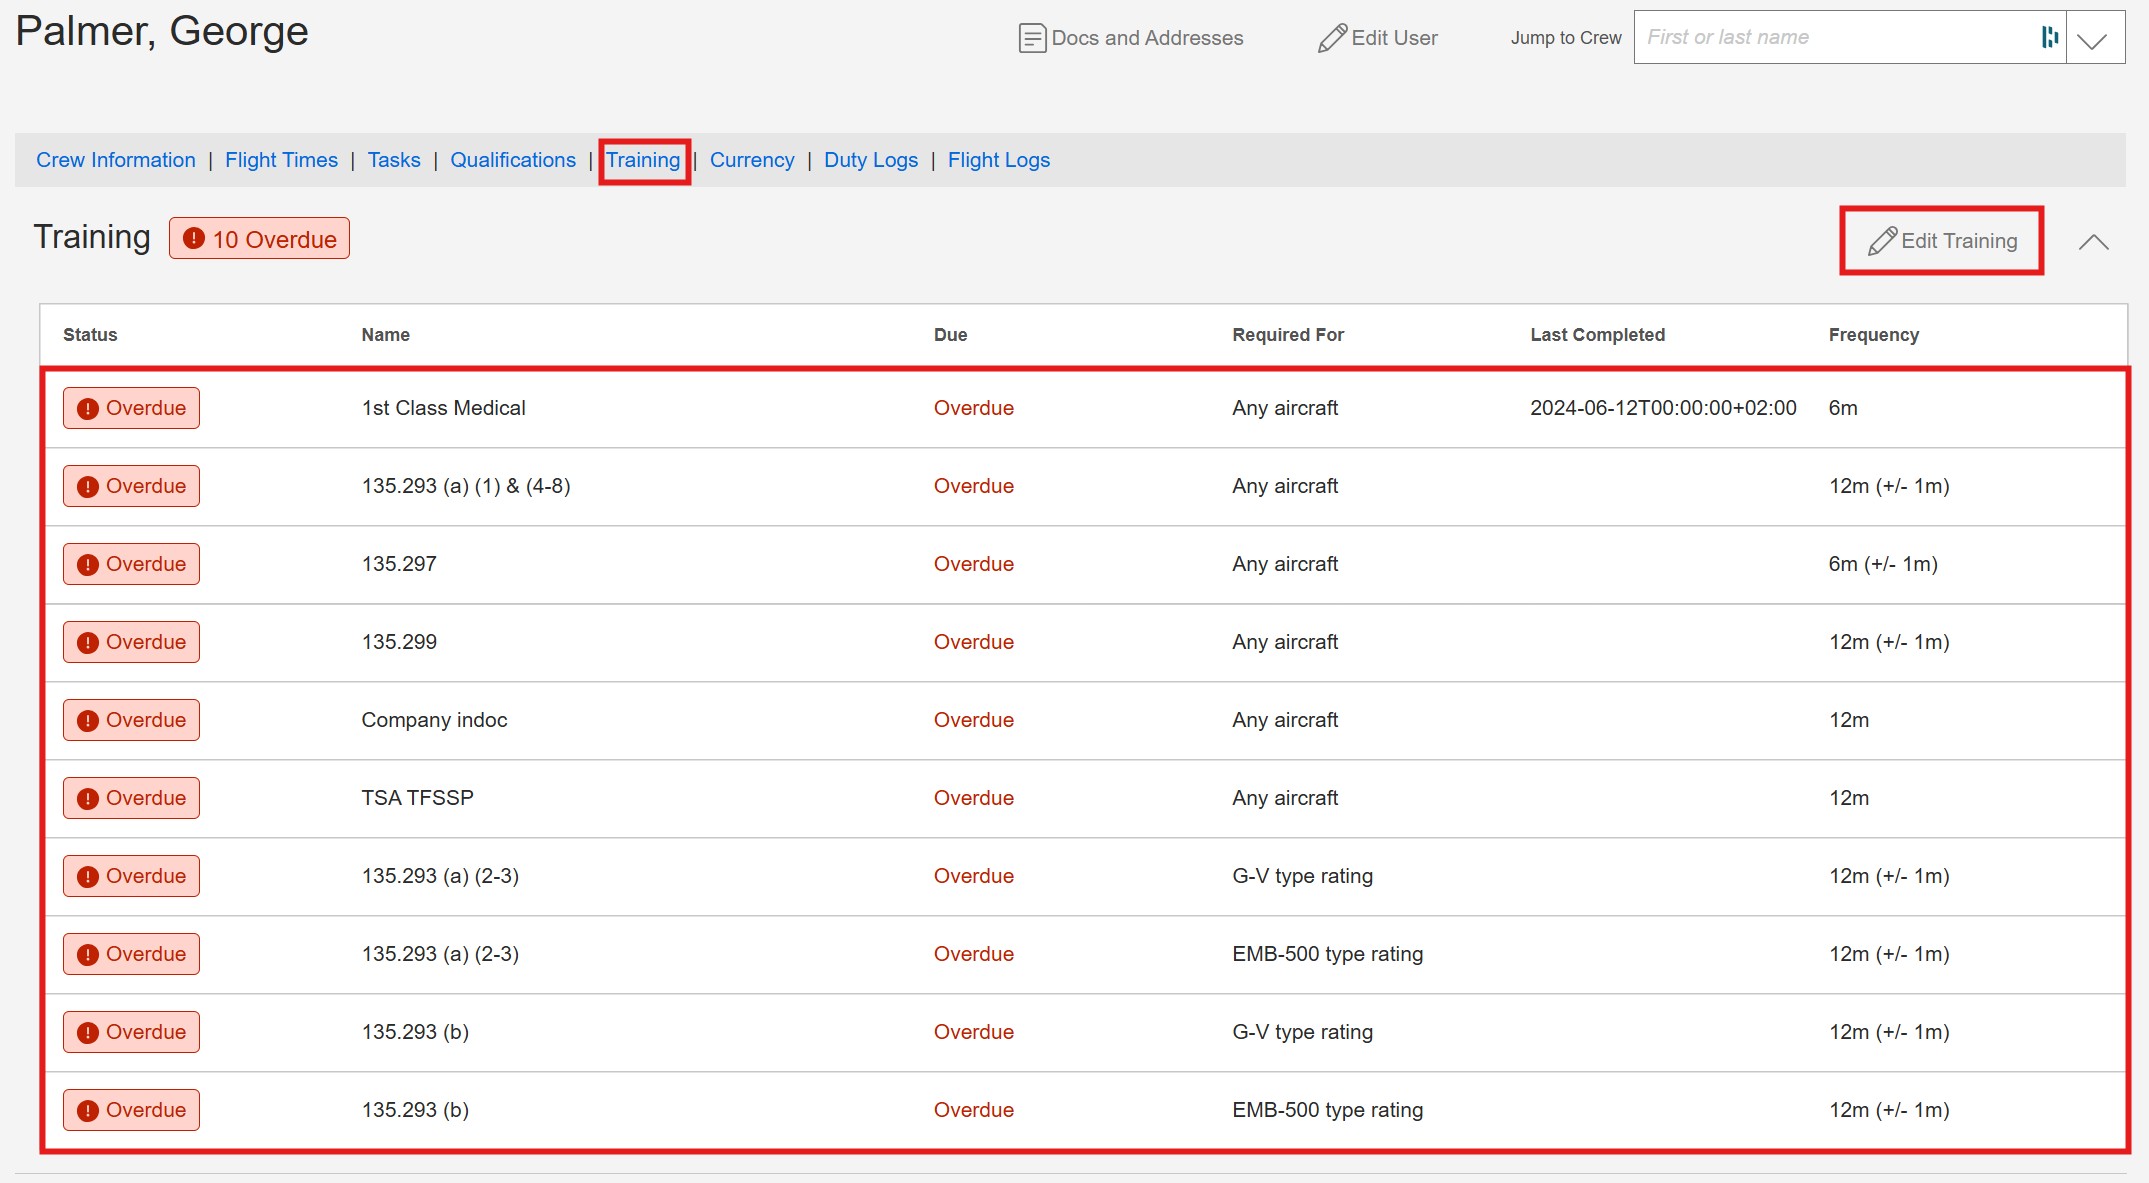Click the Overdue badge for TSA TFSSP
The width and height of the screenshot is (2149, 1183).
pos(131,798)
